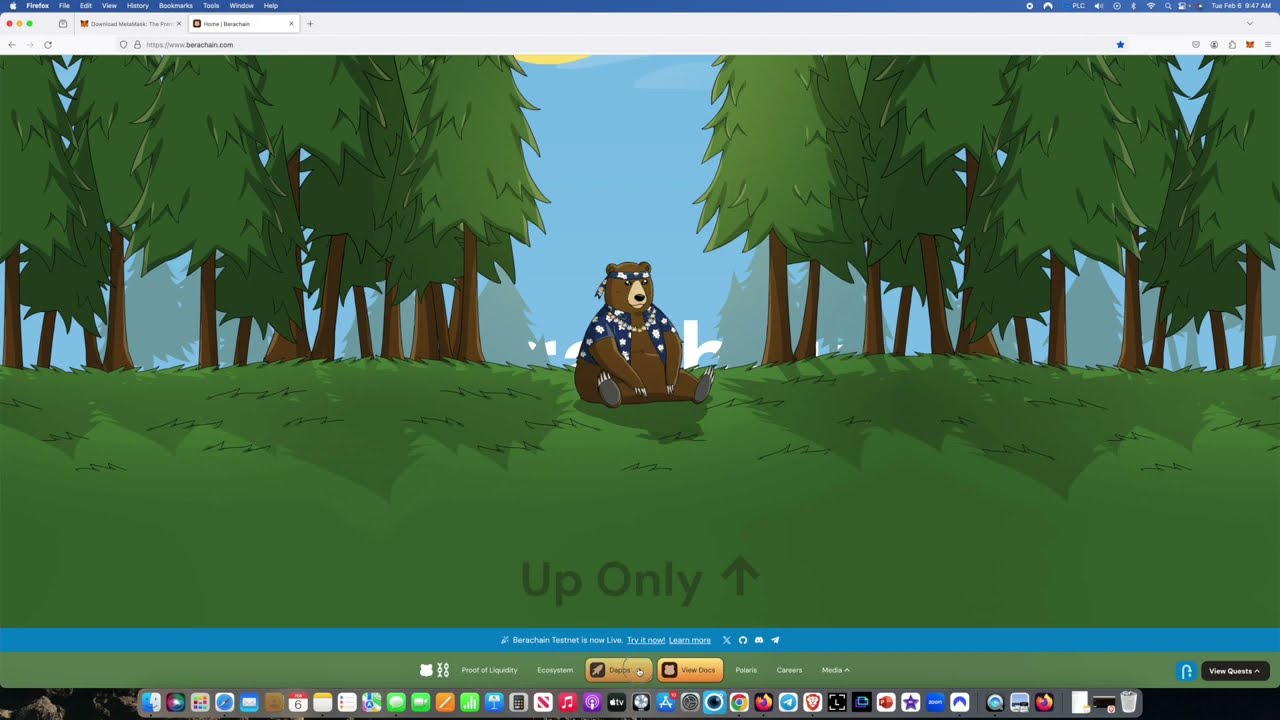Open Telegram app in the dock
1280x720 pixels.
[788, 703]
